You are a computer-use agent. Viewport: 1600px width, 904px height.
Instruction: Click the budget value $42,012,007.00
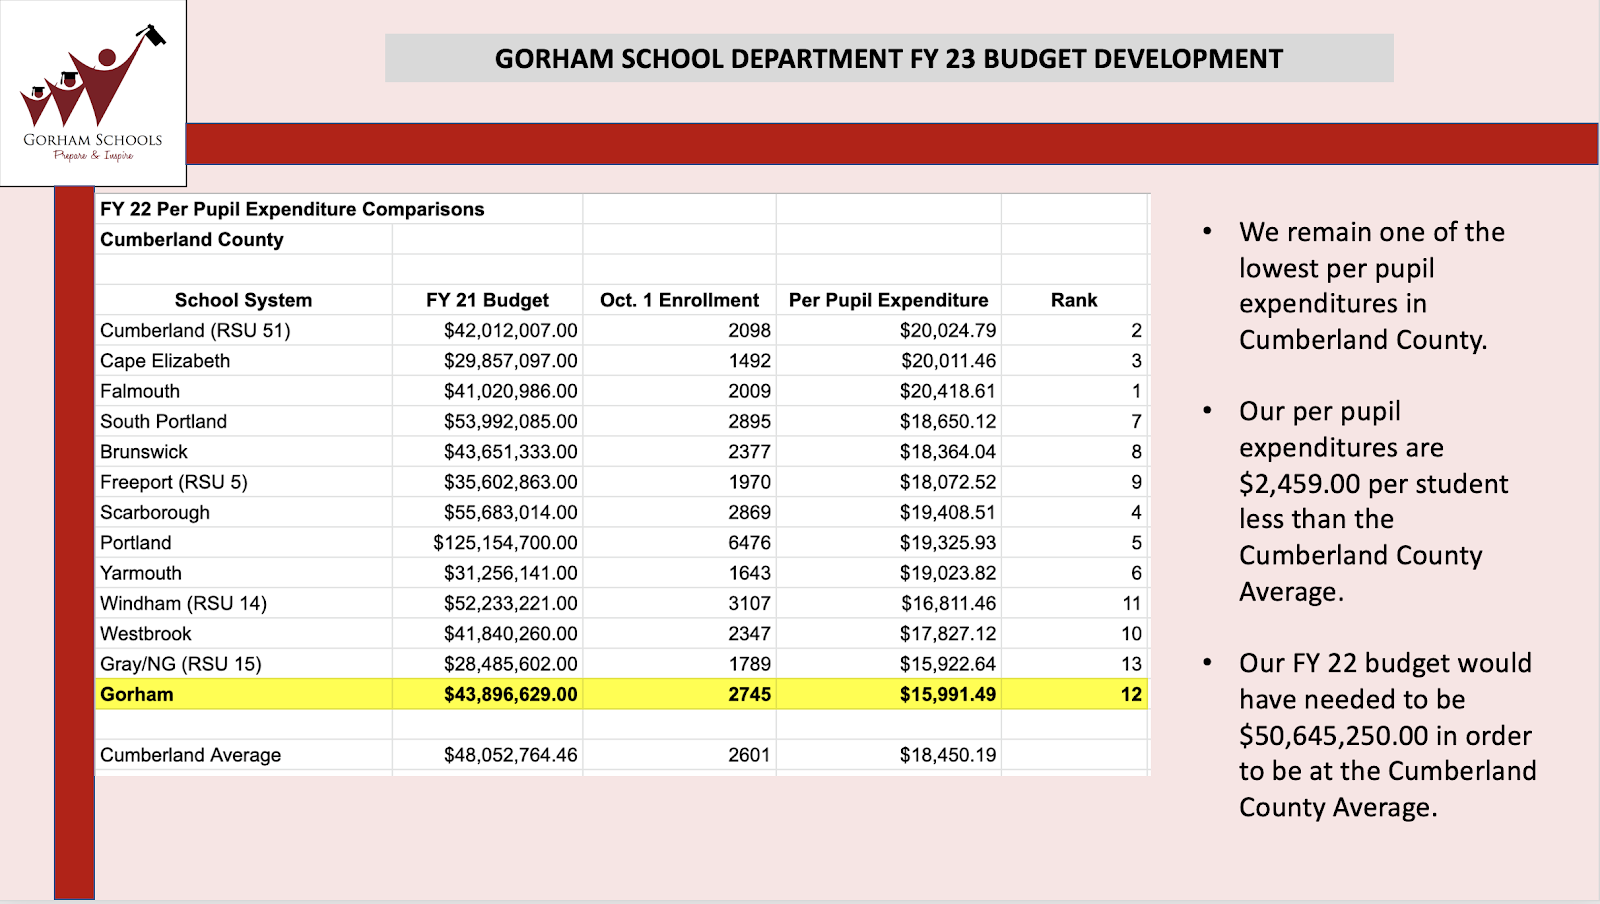[511, 330]
